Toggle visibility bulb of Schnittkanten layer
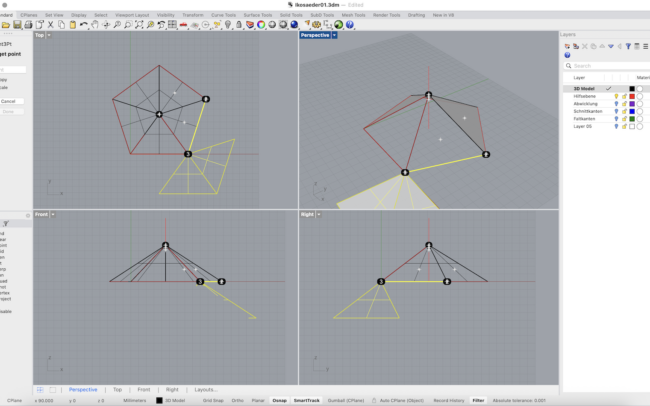Screen dimensions: 650x406 click(616, 111)
